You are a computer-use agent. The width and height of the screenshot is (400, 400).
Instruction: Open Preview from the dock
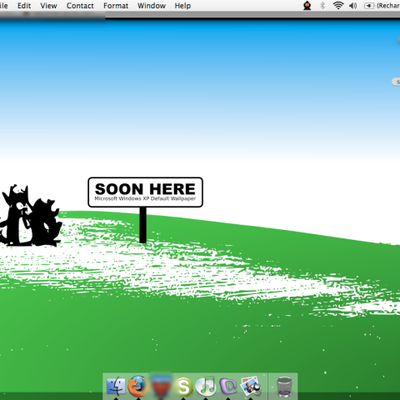coord(250,386)
